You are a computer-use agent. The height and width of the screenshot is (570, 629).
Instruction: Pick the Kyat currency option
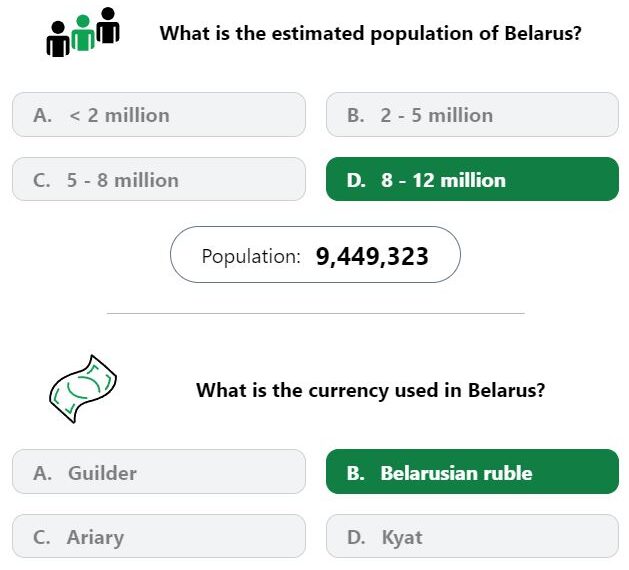[472, 536]
